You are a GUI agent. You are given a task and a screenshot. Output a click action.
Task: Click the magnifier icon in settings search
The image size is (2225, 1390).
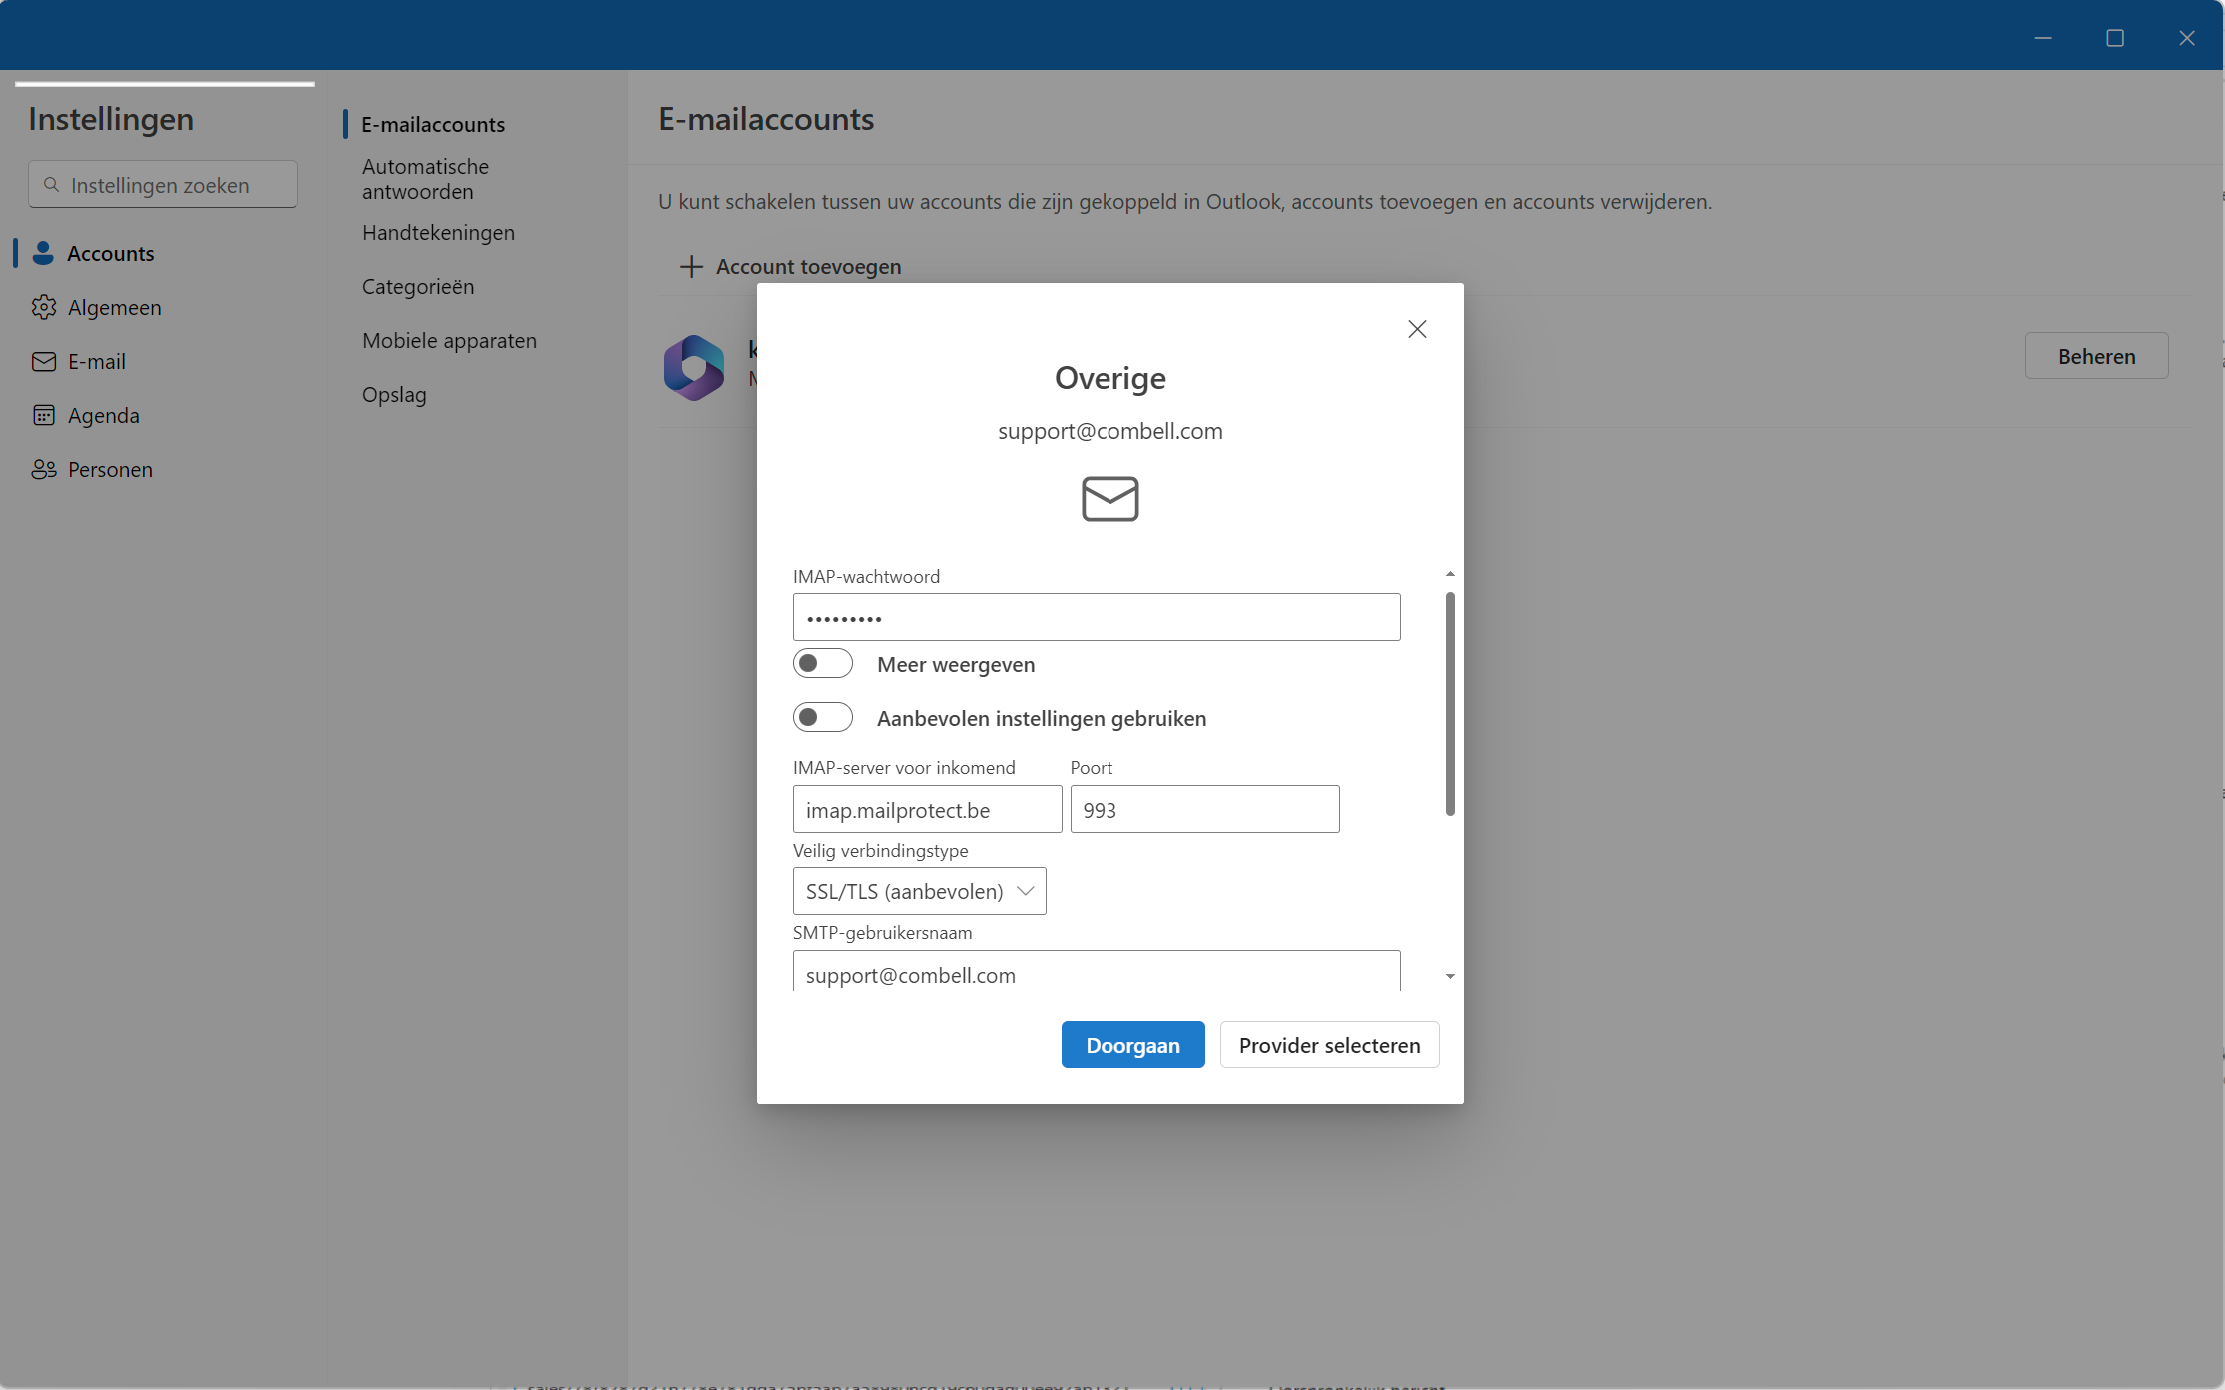click(x=52, y=185)
